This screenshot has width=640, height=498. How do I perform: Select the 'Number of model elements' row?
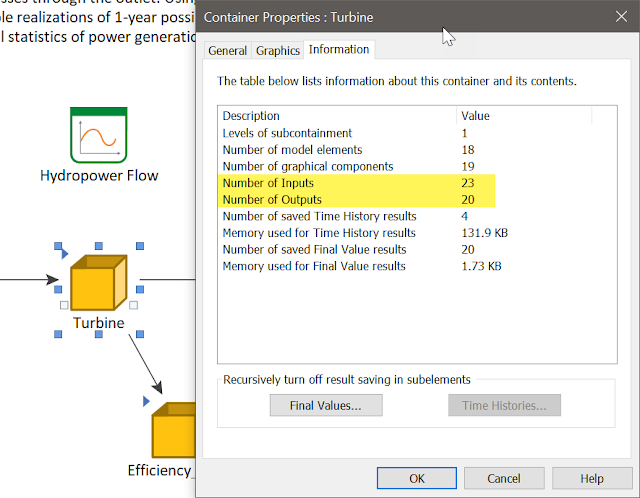417,150
